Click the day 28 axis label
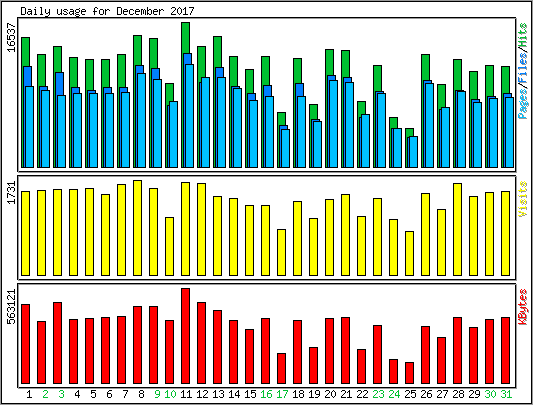The height and width of the screenshot is (405, 533). tap(458, 394)
